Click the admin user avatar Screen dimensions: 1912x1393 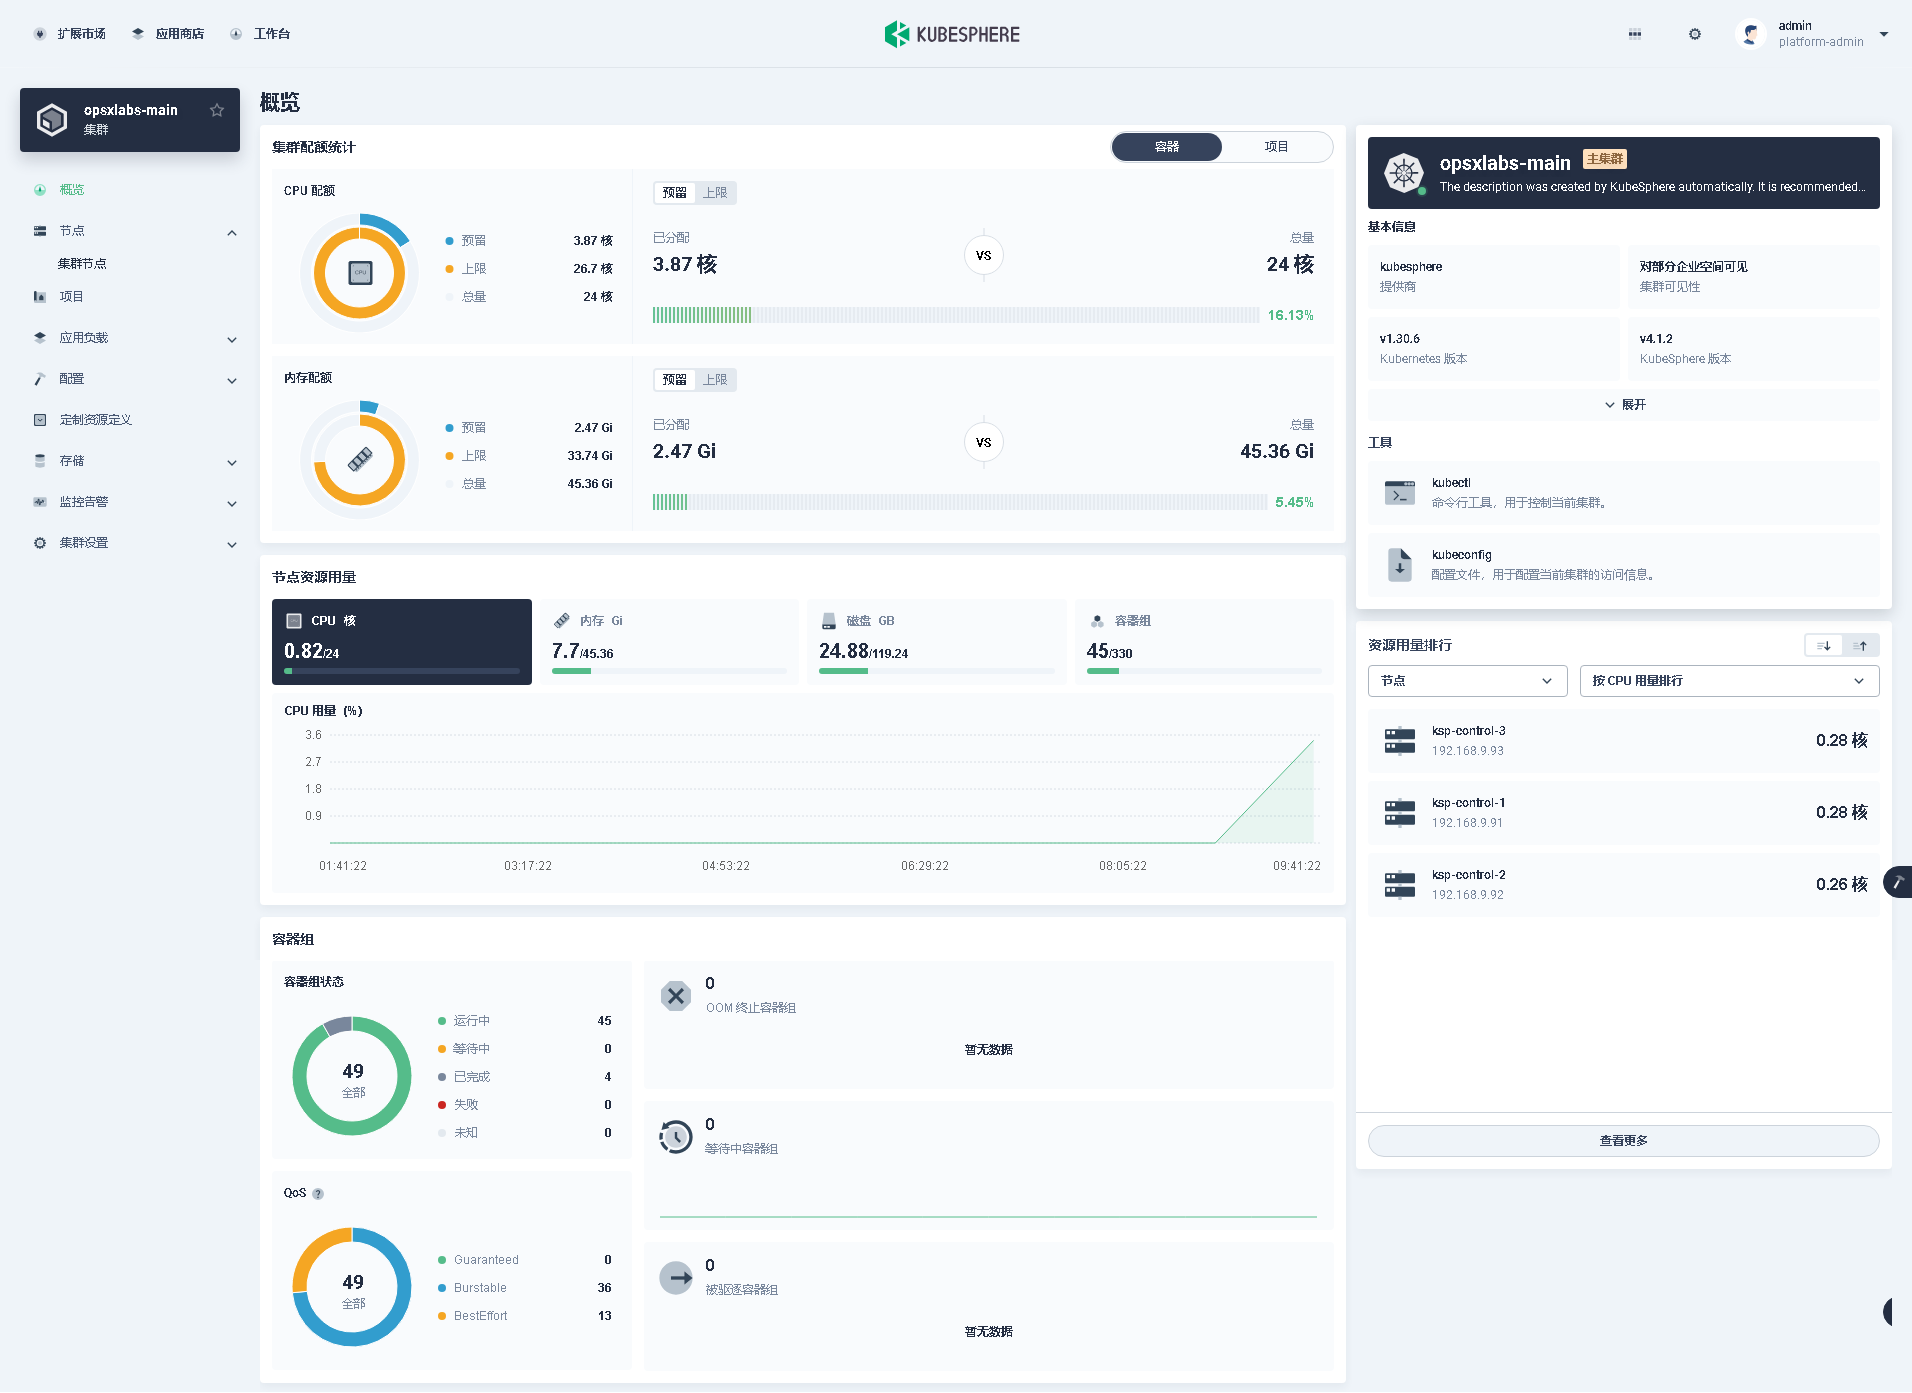point(1750,34)
